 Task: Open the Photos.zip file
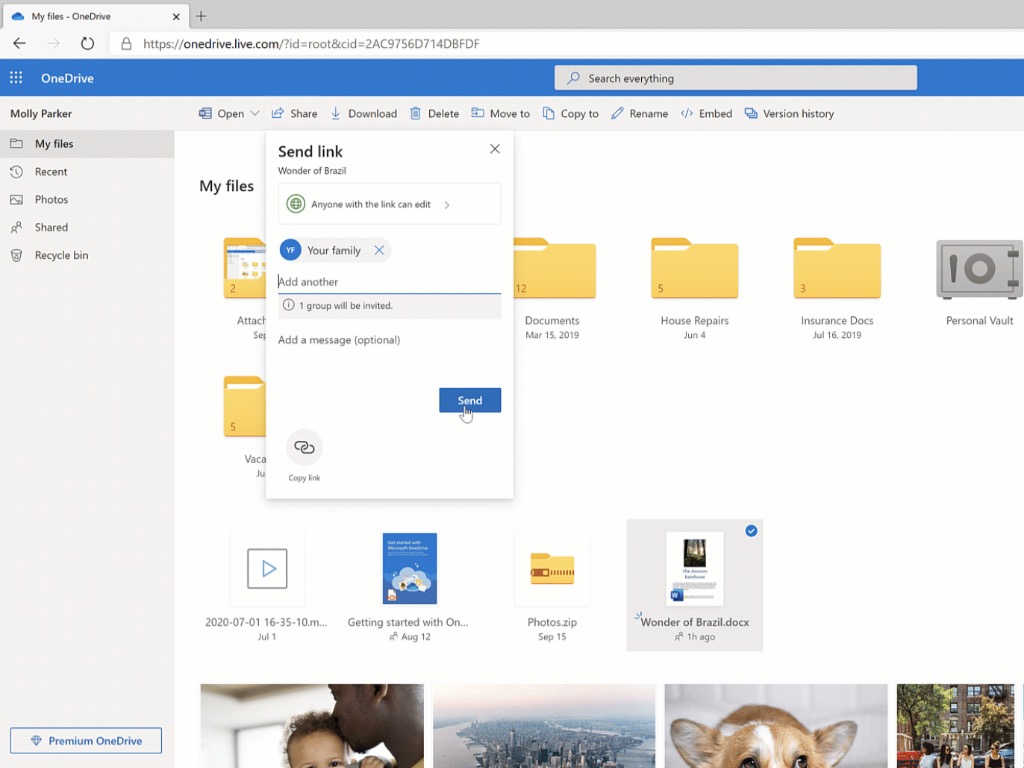(x=552, y=569)
